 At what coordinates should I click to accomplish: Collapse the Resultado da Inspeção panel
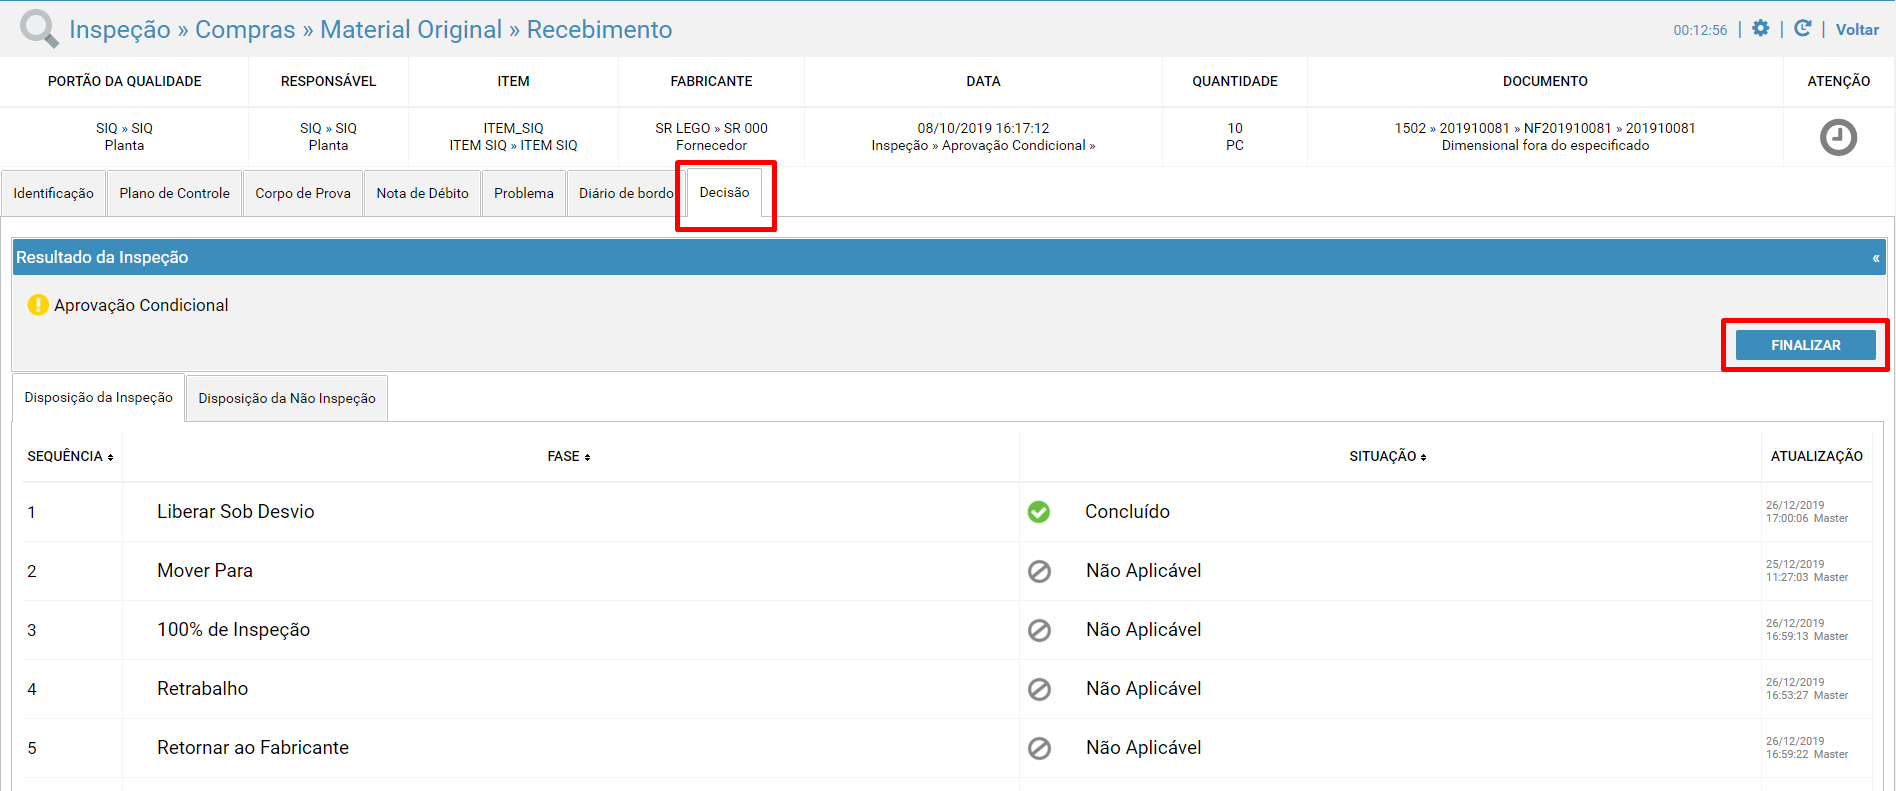1875,258
